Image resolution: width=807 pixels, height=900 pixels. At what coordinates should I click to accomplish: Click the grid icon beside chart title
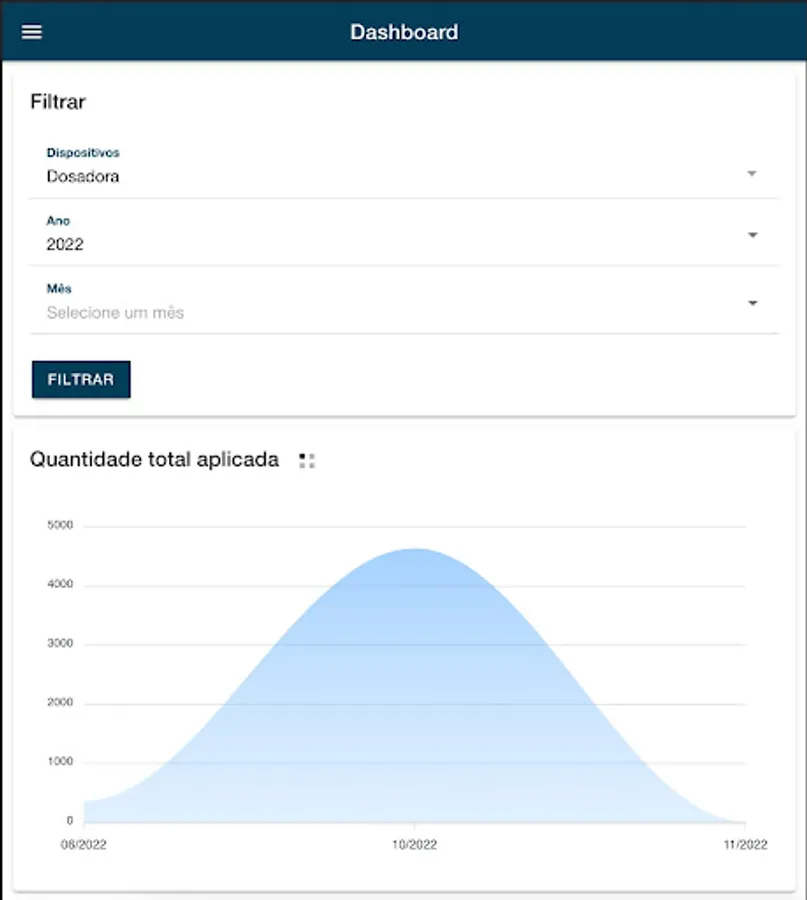[307, 461]
